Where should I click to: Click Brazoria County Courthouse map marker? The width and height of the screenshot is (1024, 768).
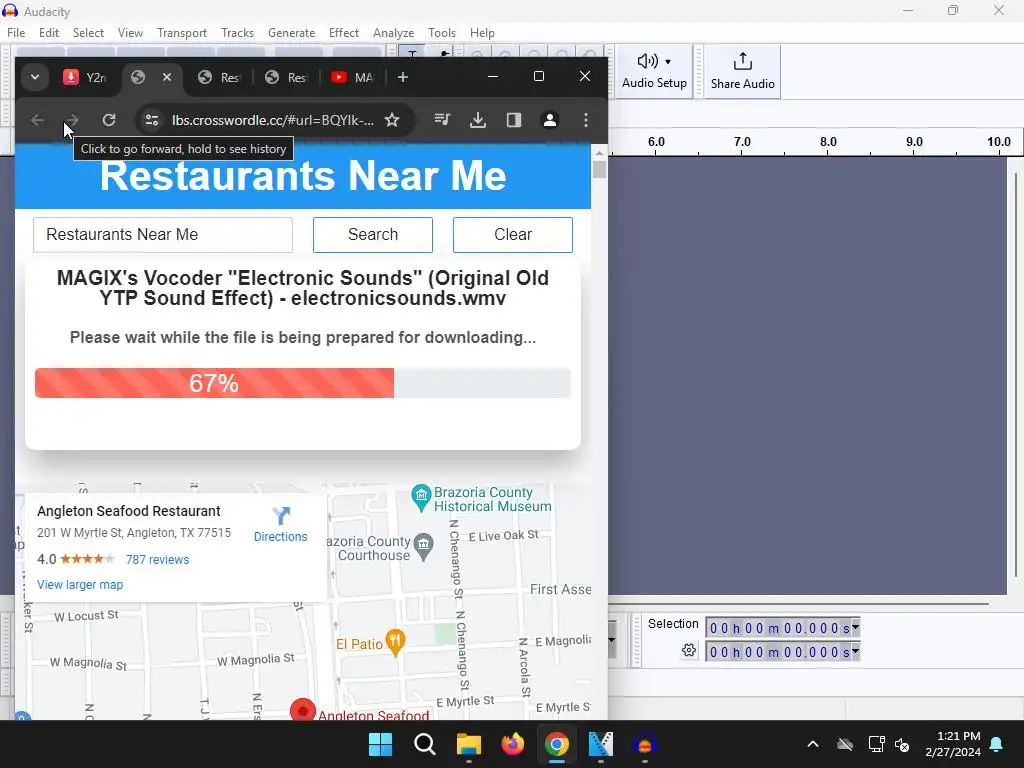pos(424,547)
